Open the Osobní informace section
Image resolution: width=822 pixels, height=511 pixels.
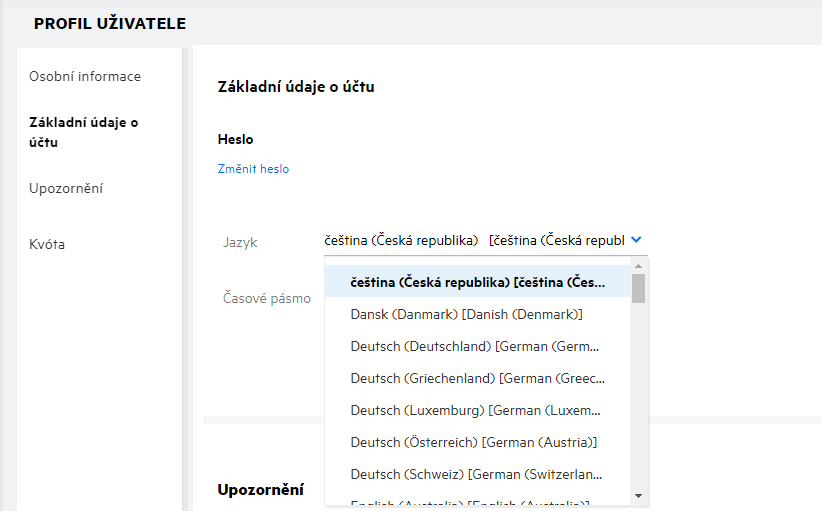pos(85,76)
